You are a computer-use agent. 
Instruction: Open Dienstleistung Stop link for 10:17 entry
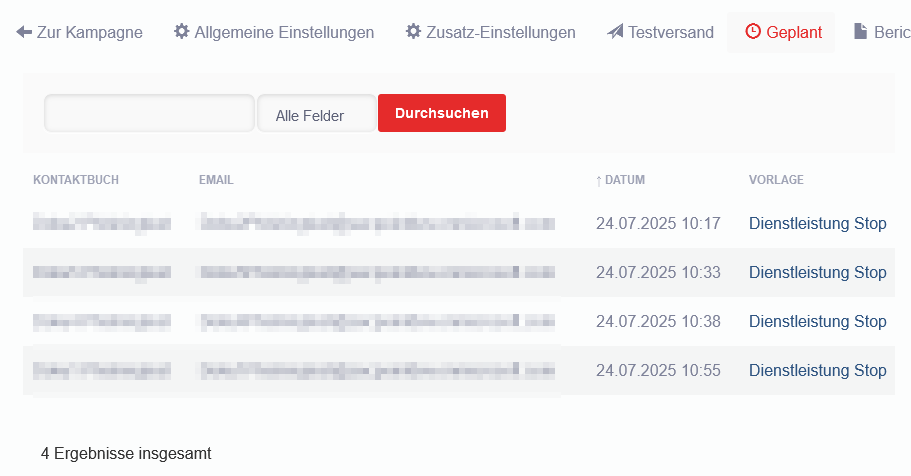[817, 223]
